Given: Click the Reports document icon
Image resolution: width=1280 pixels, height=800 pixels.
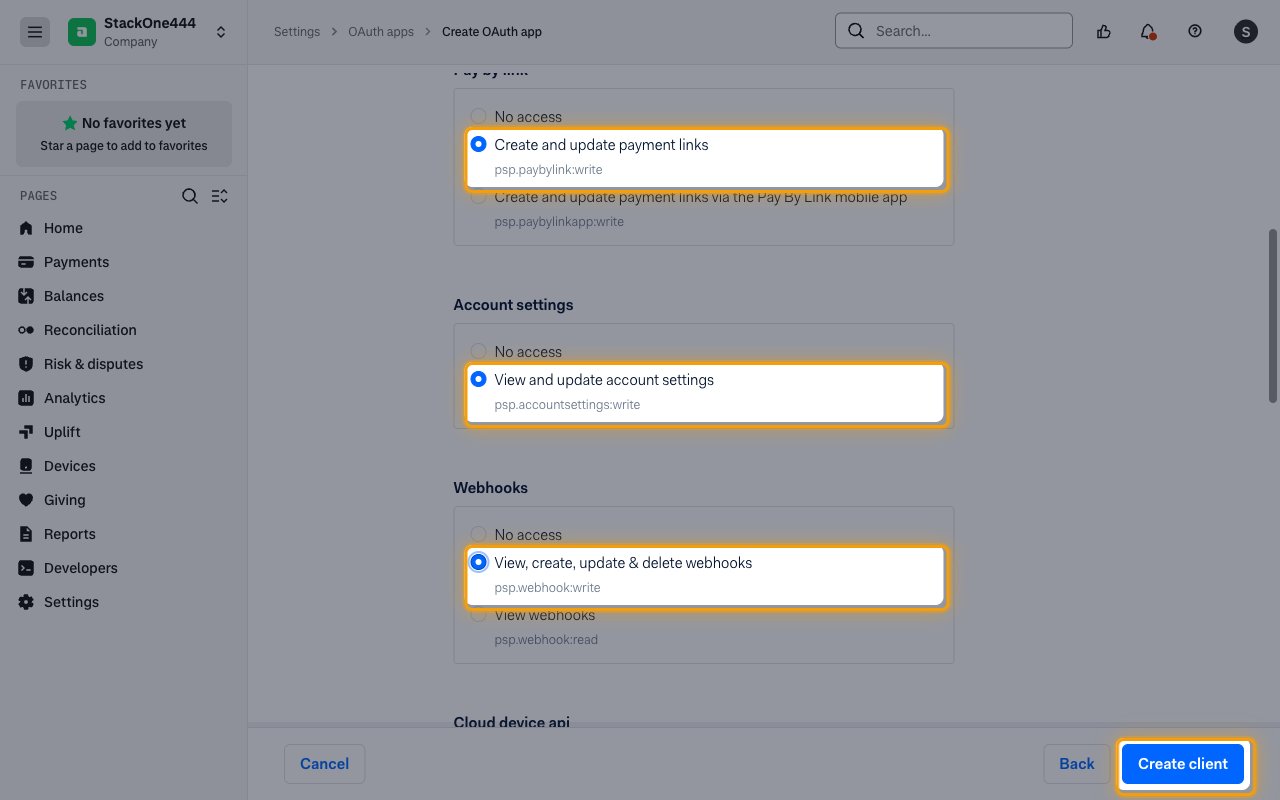Looking at the screenshot, I should (x=26, y=534).
